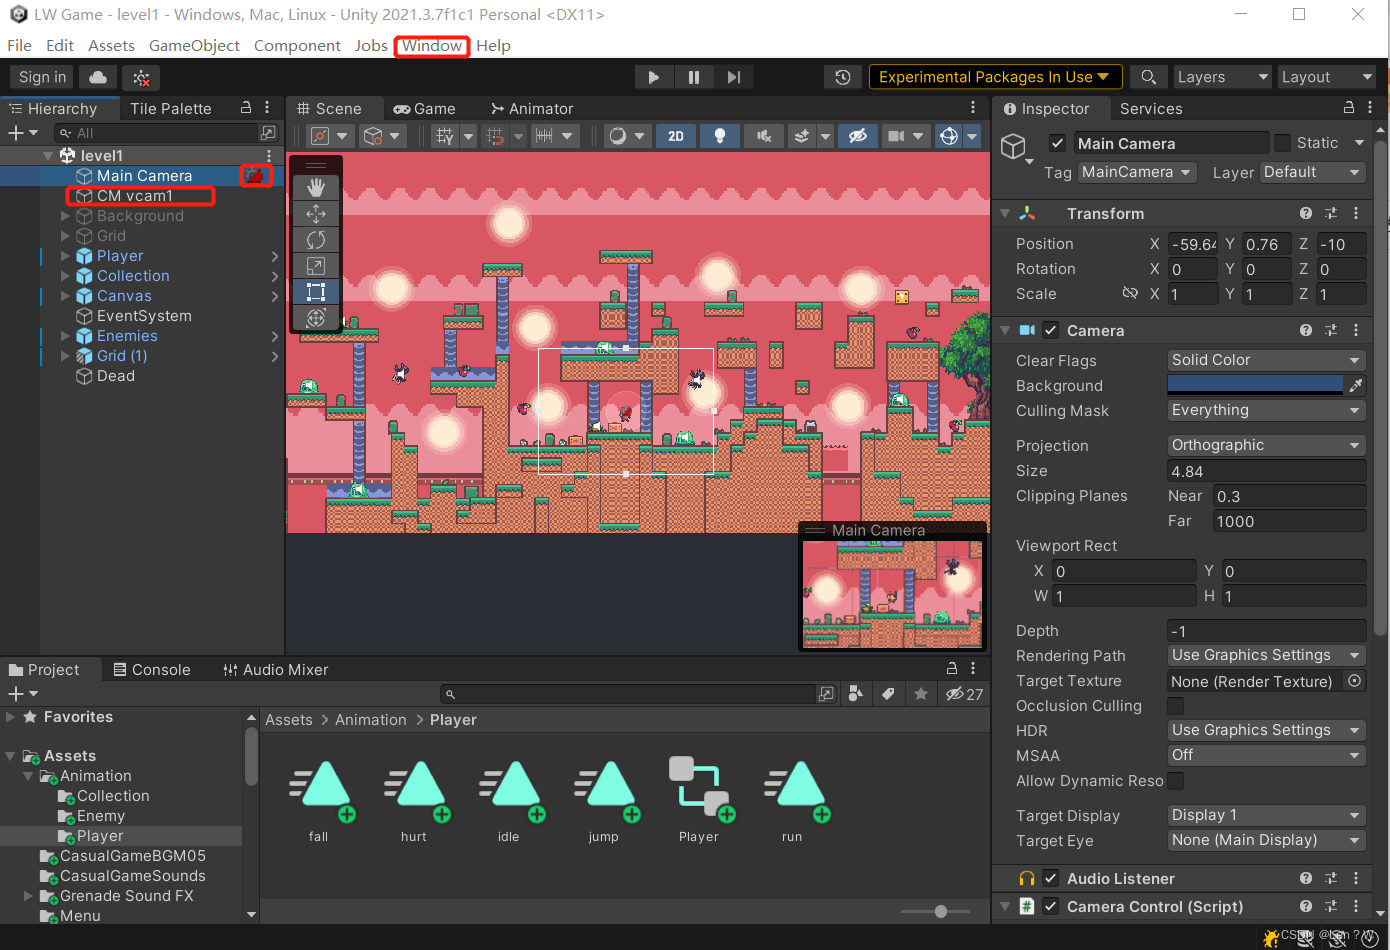1390x950 pixels.
Task: Click the global search magnifier icon
Action: 1149,77
